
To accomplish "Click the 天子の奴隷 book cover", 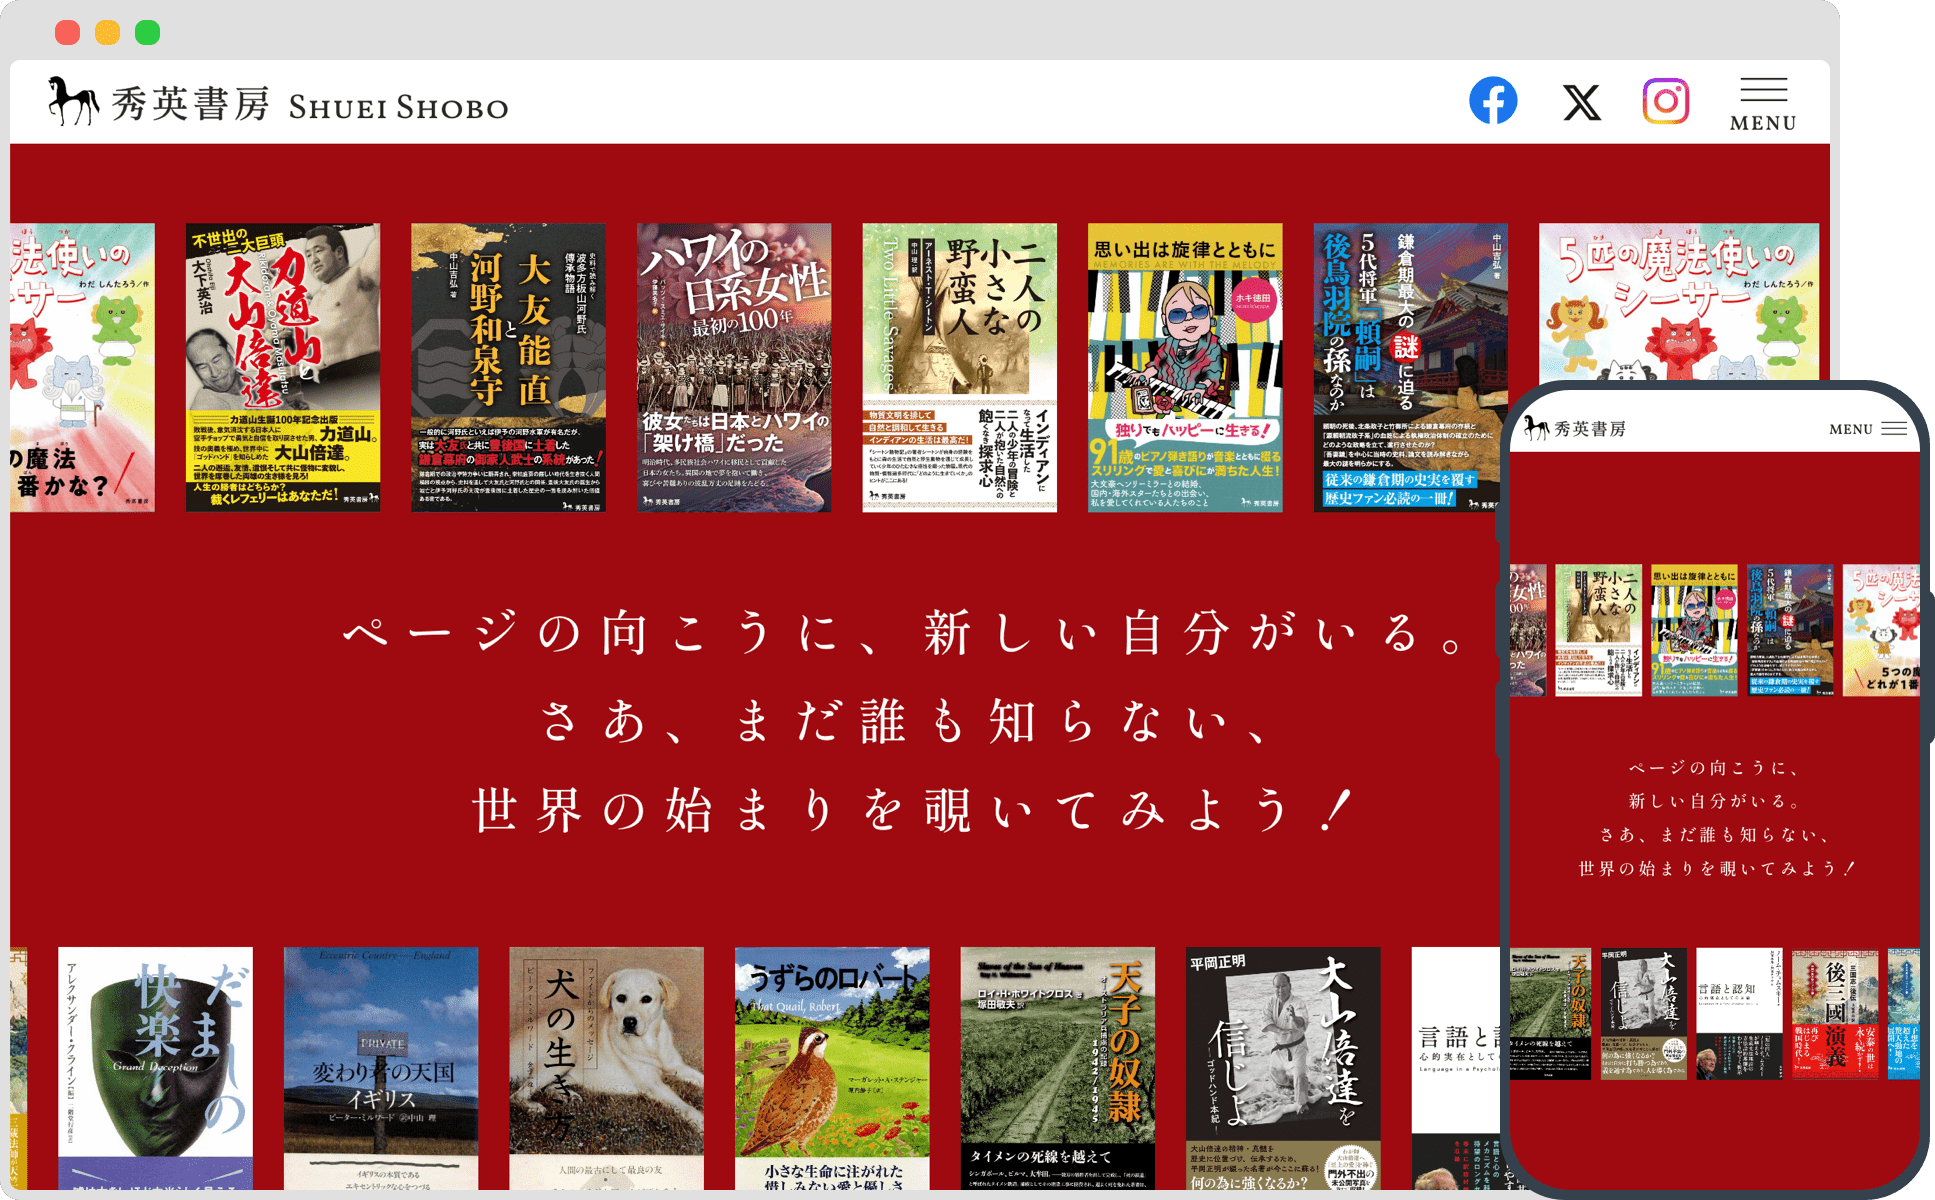I will [x=1057, y=1068].
